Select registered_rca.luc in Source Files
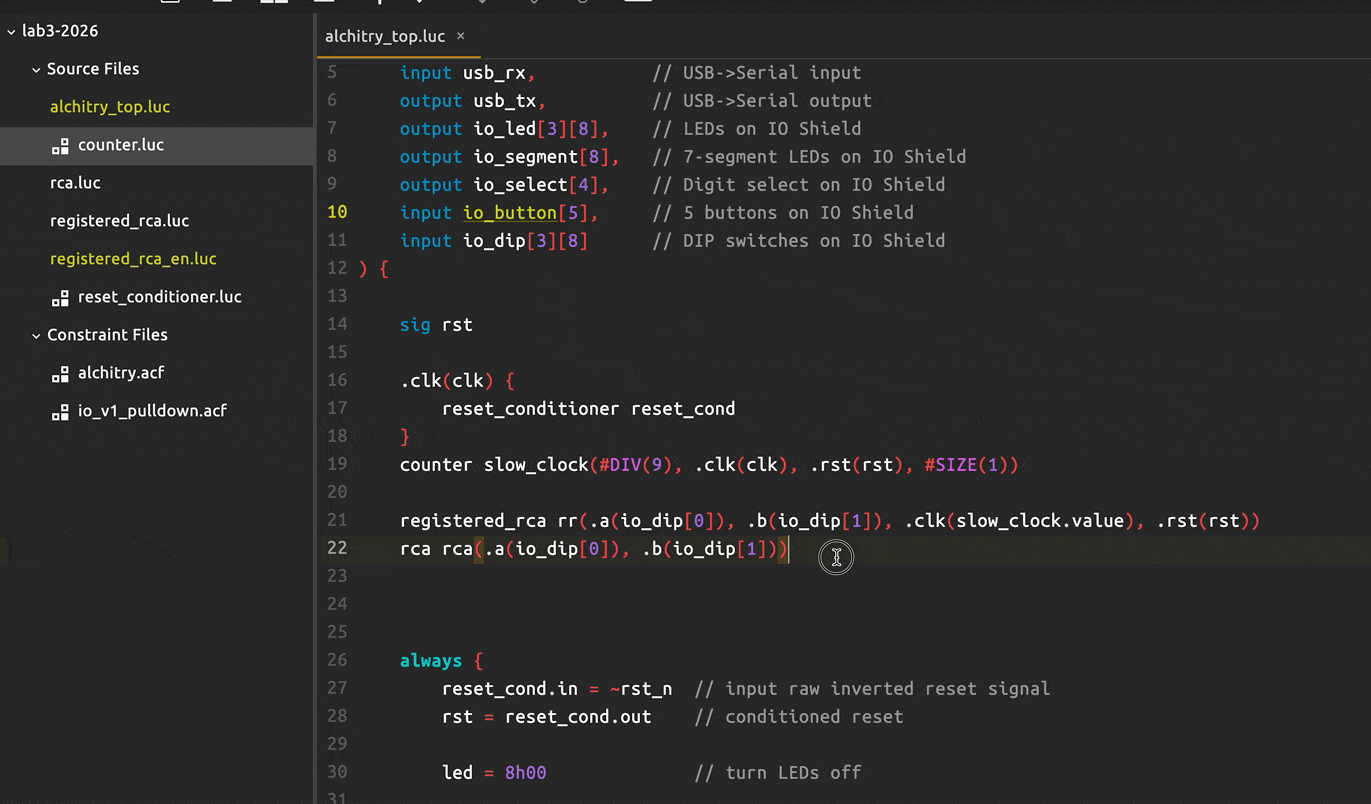This screenshot has width=1371, height=804. click(x=119, y=221)
